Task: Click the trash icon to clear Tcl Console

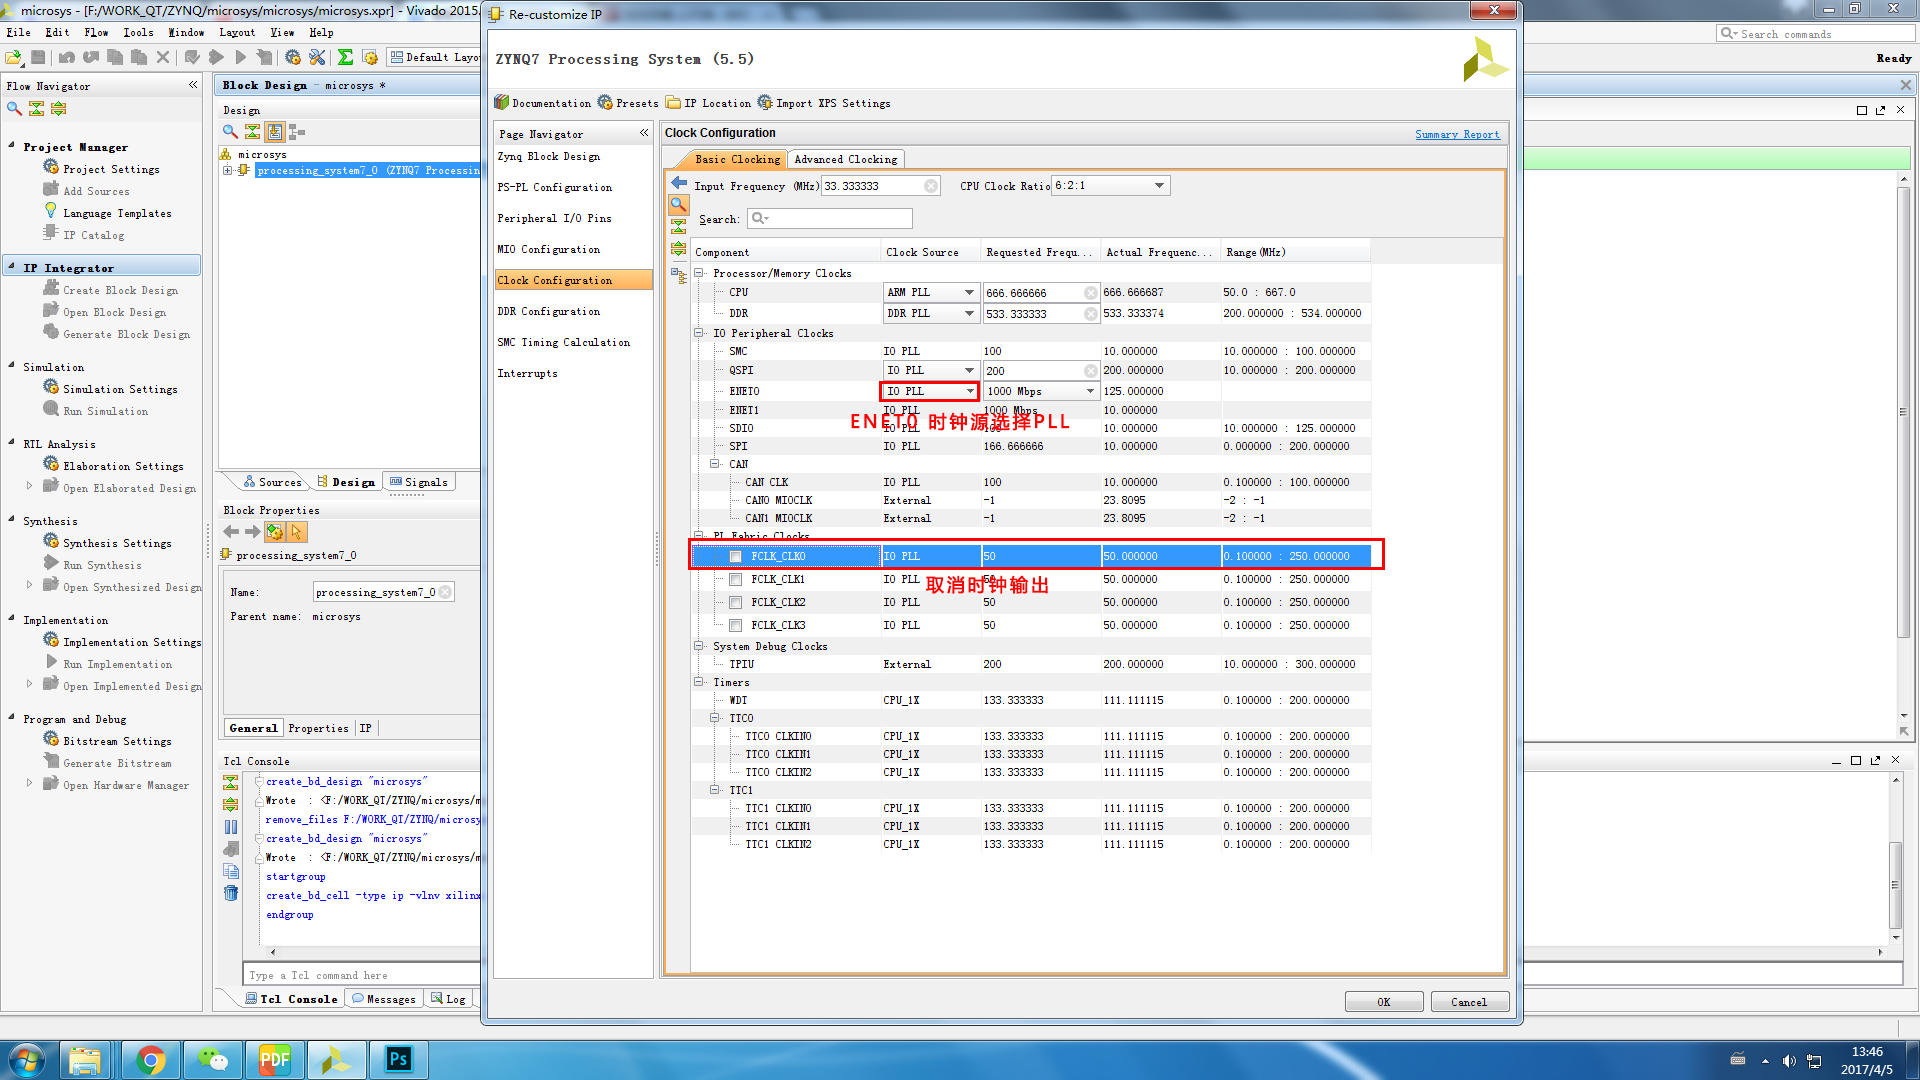Action: point(231,893)
